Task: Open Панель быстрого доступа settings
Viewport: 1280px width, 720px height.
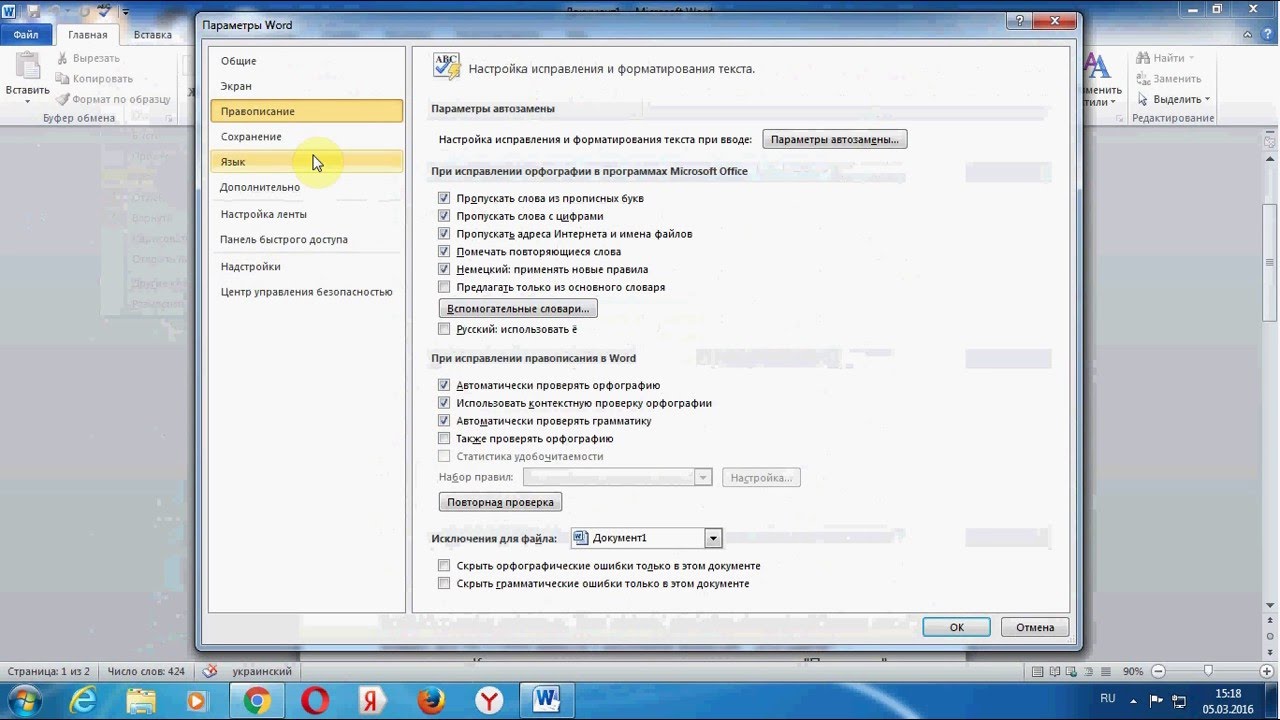Action: click(307, 239)
